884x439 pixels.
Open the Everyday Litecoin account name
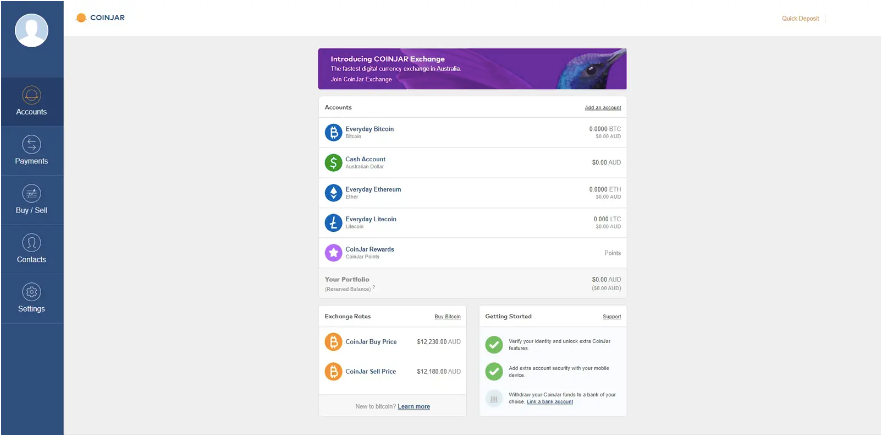tap(371, 219)
